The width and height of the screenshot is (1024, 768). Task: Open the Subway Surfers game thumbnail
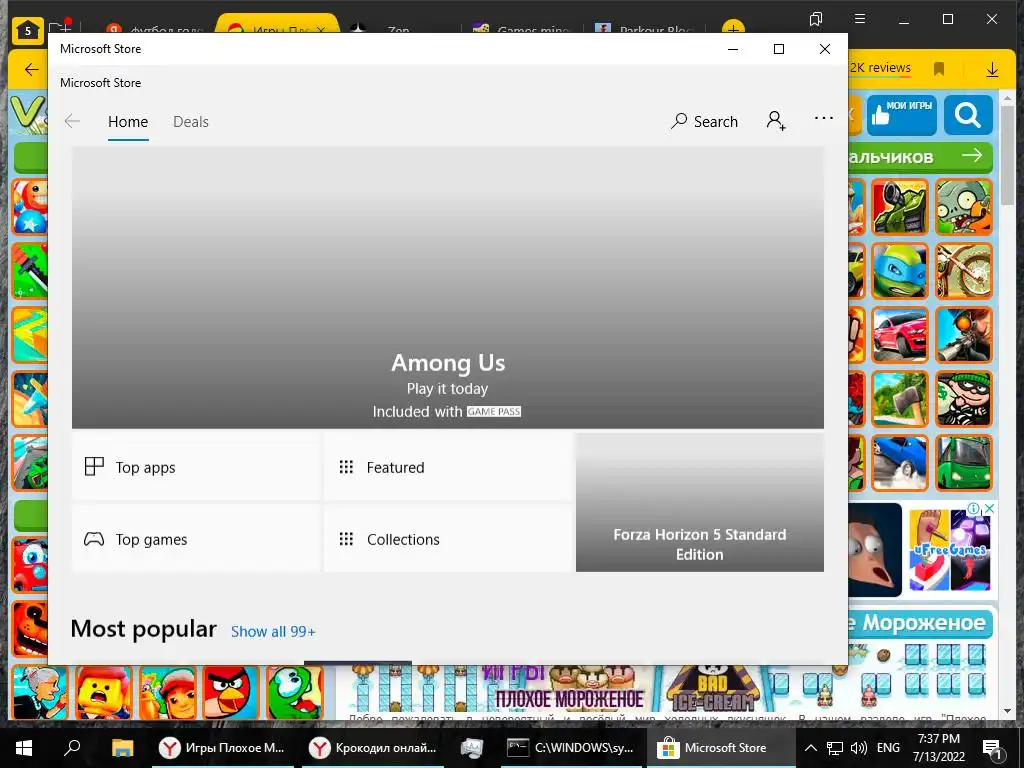click(x=167, y=692)
